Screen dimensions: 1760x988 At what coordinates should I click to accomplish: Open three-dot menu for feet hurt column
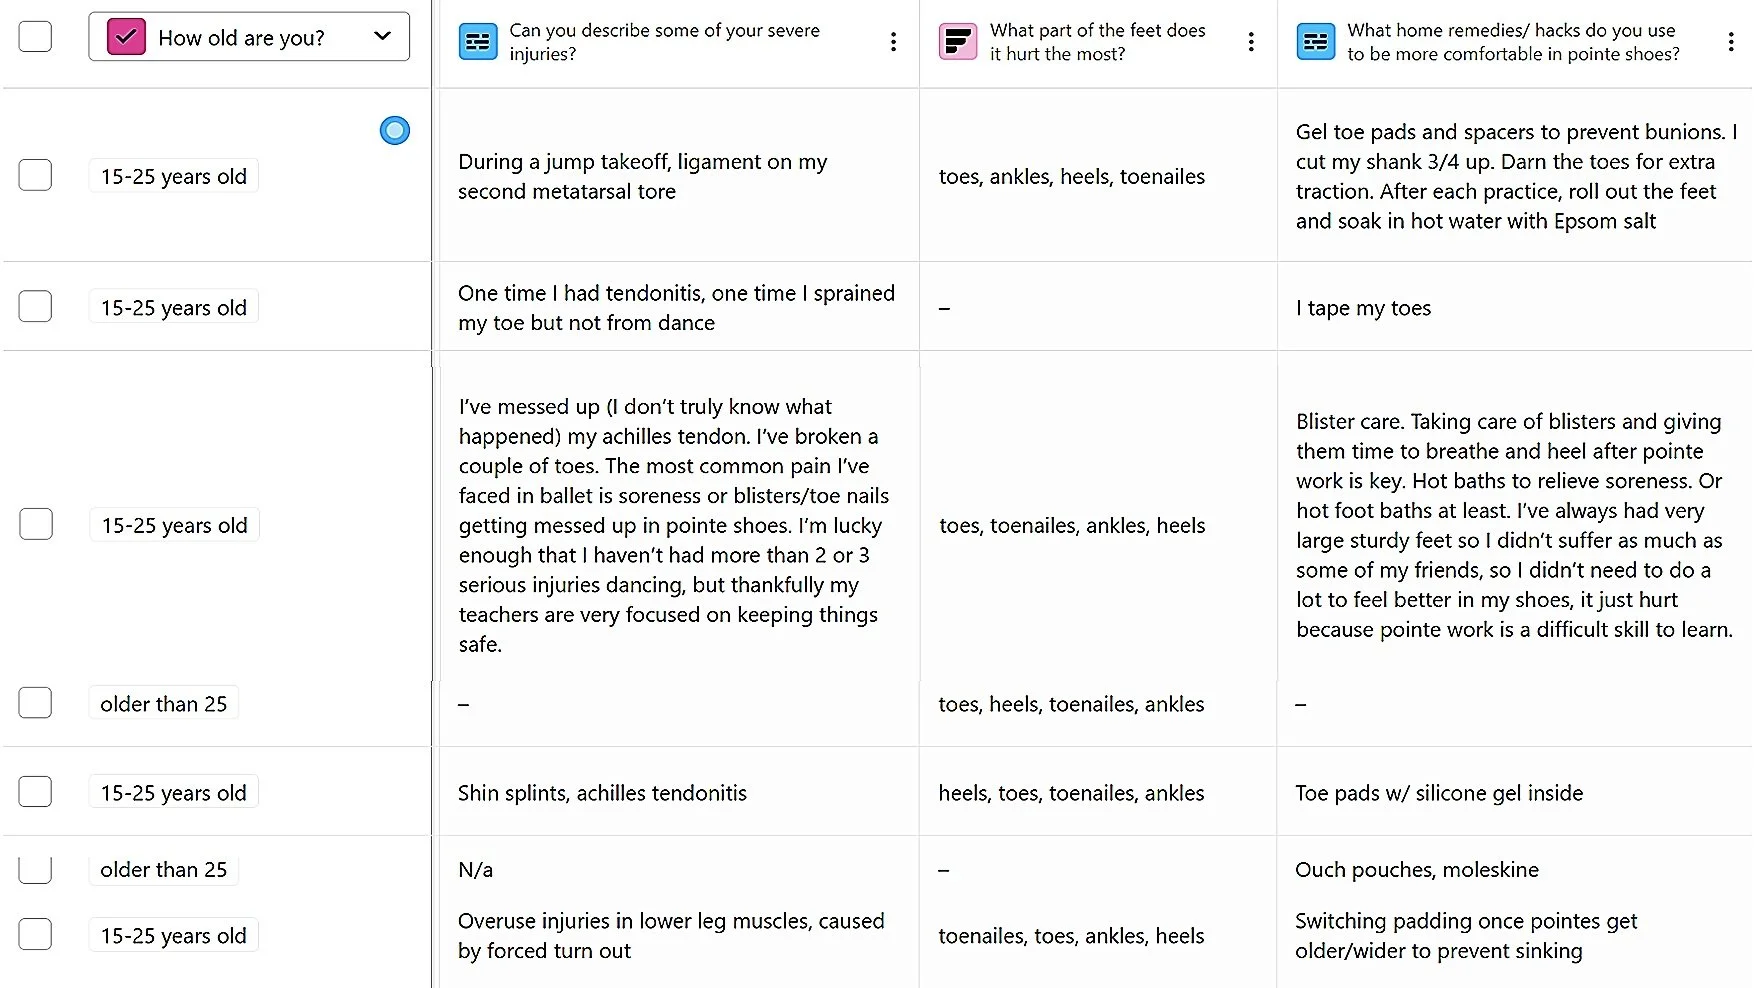(1251, 42)
